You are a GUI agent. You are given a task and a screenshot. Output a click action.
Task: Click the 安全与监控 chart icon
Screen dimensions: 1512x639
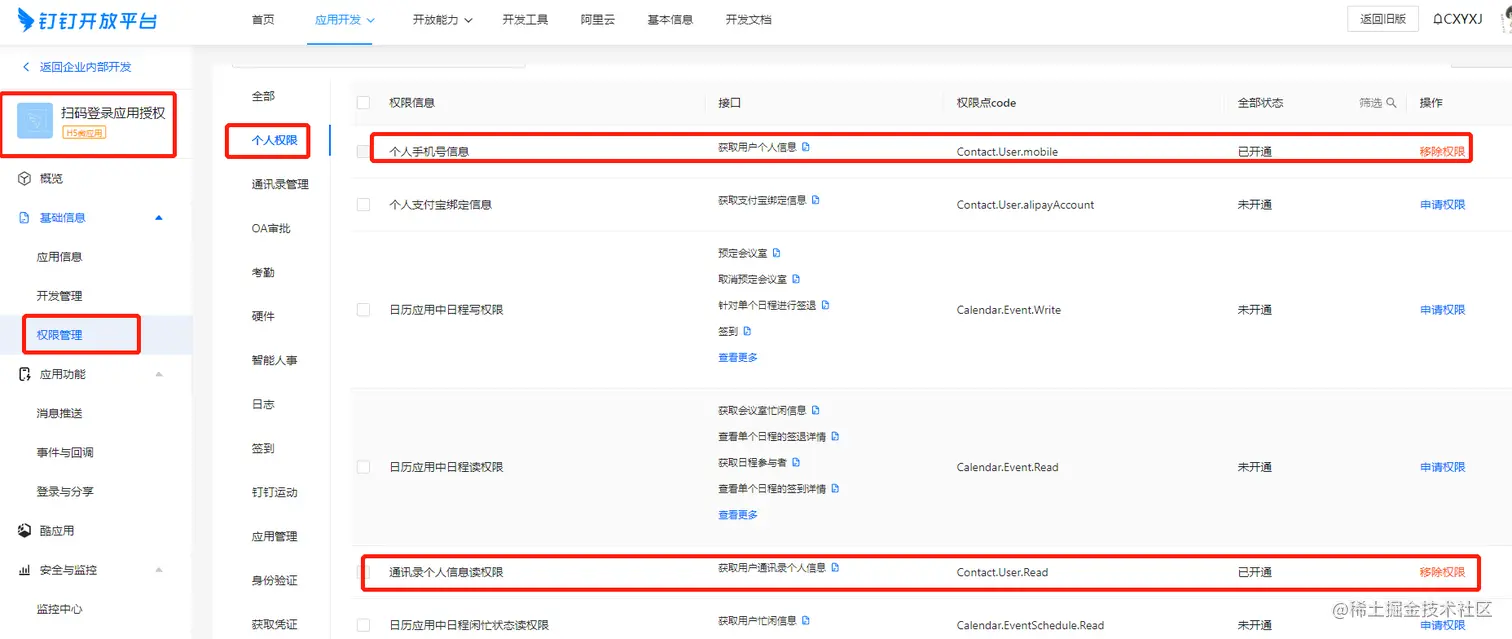click(25, 570)
